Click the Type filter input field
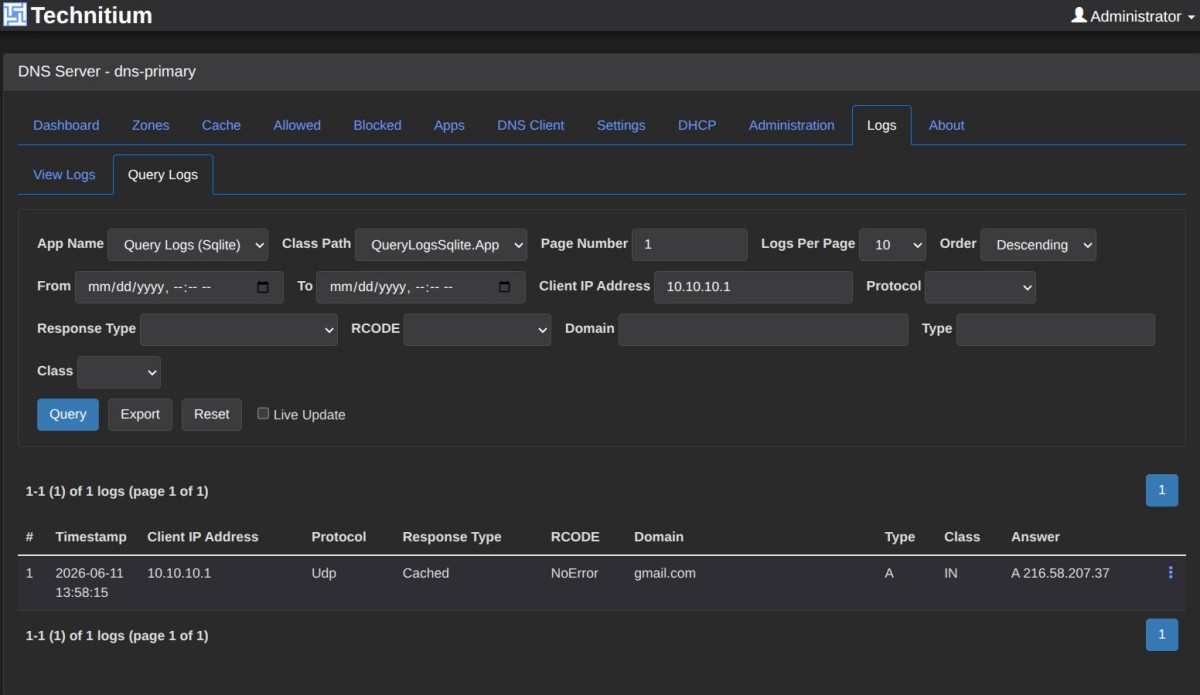The image size is (1200, 695). tap(1055, 330)
